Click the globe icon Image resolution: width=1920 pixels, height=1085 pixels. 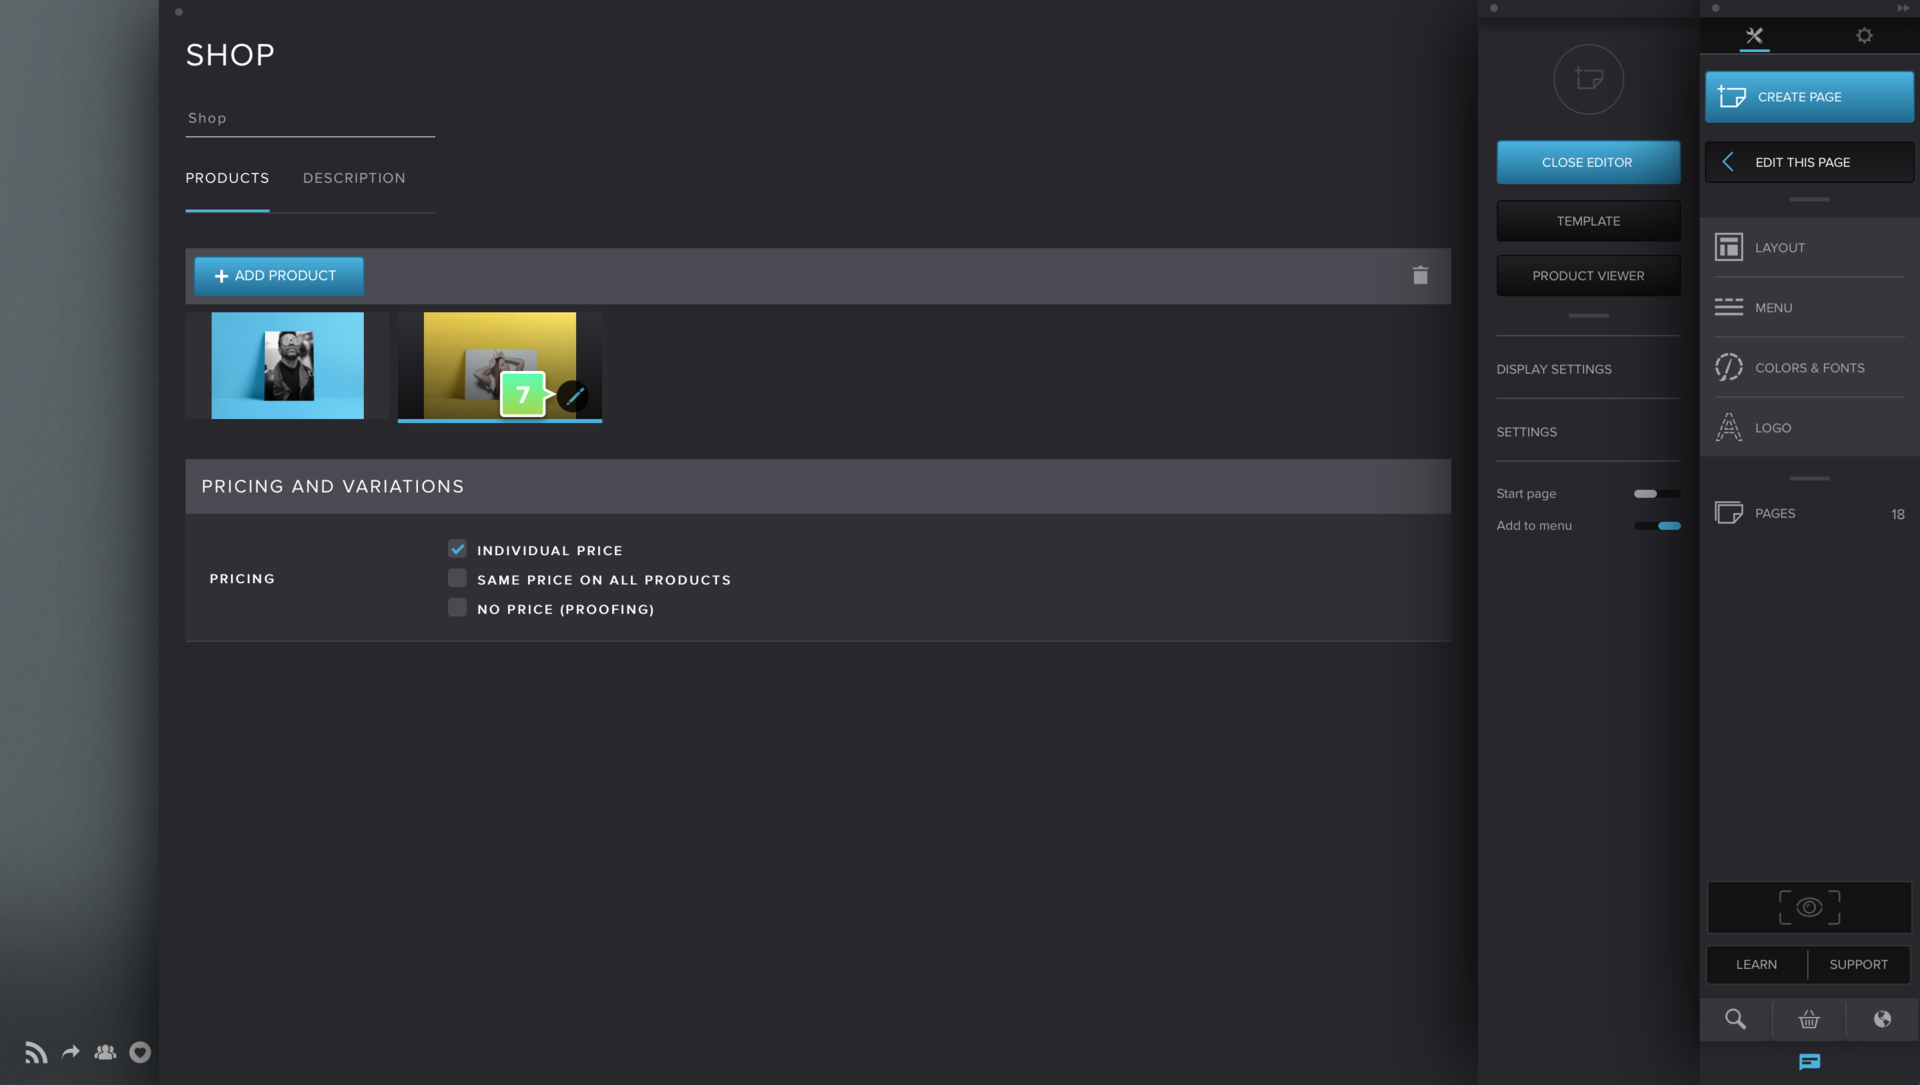(x=1882, y=1019)
